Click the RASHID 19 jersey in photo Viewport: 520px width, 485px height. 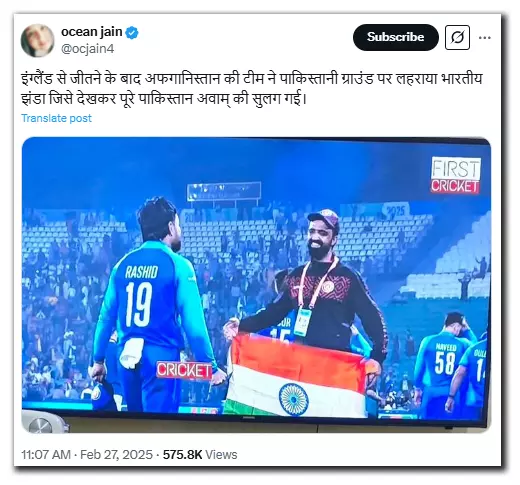click(x=147, y=300)
